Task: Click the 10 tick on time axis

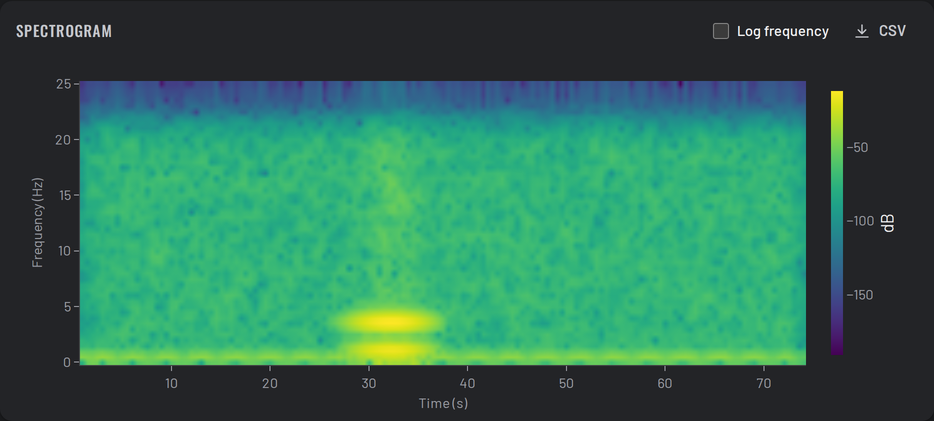Action: 171,383
